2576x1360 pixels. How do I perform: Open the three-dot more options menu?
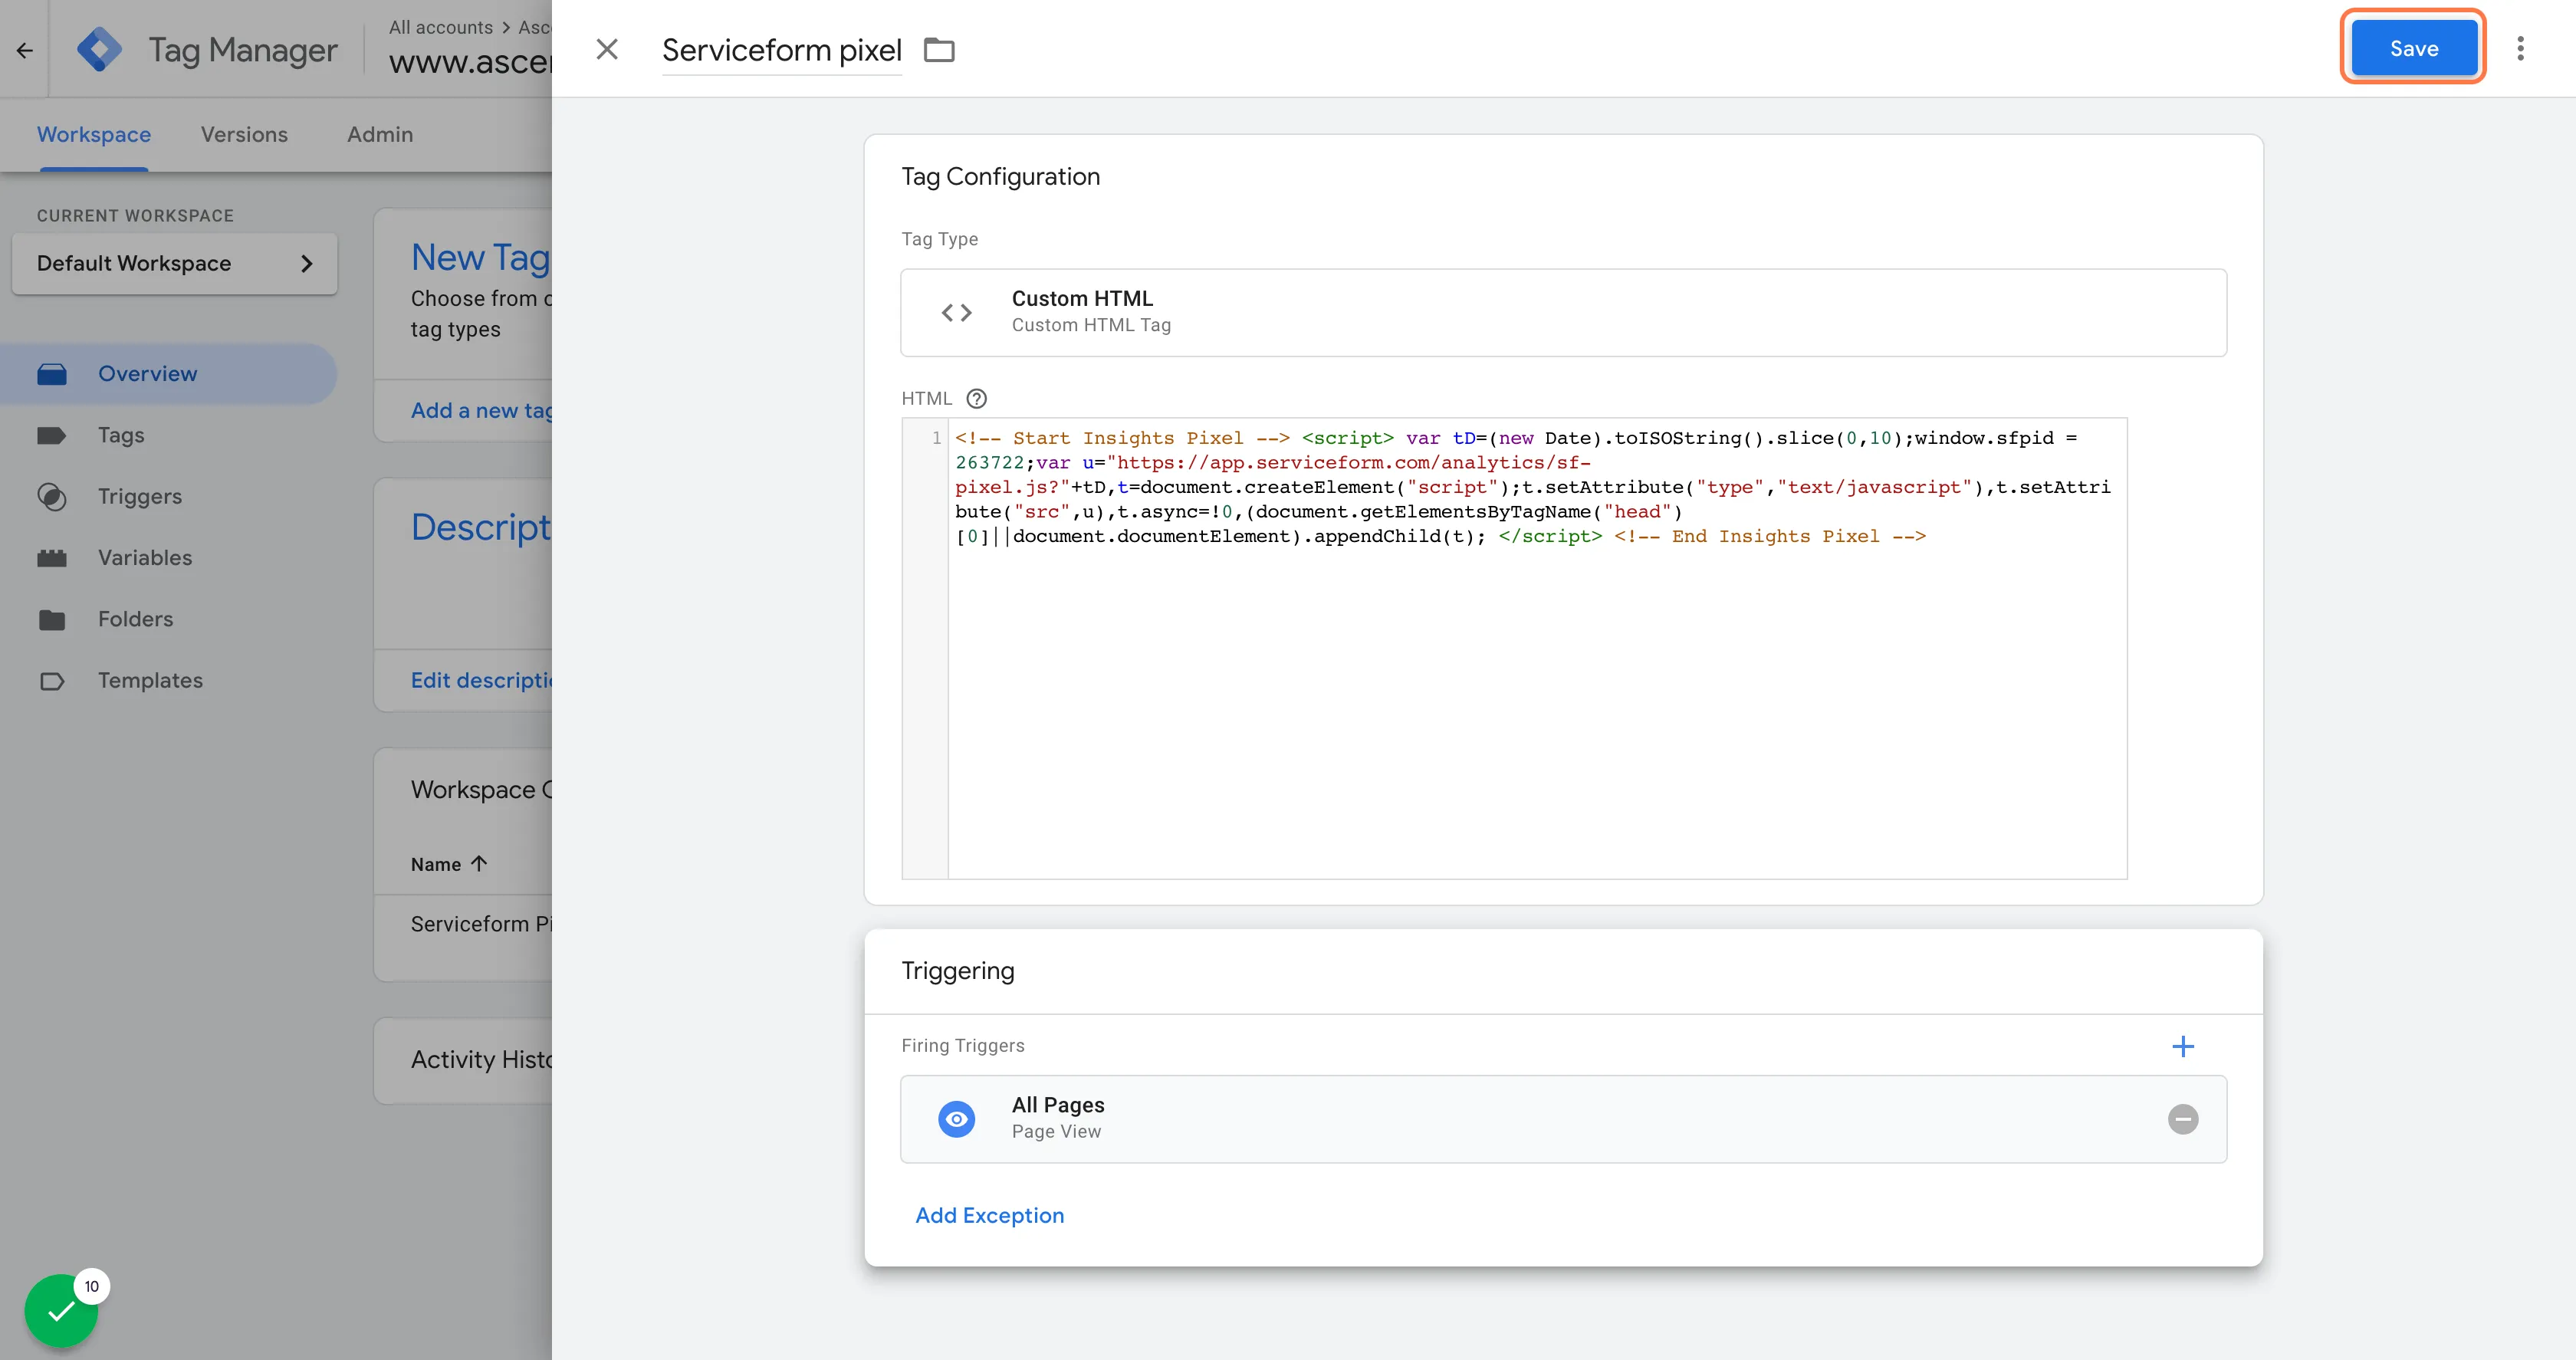pos(2520,48)
